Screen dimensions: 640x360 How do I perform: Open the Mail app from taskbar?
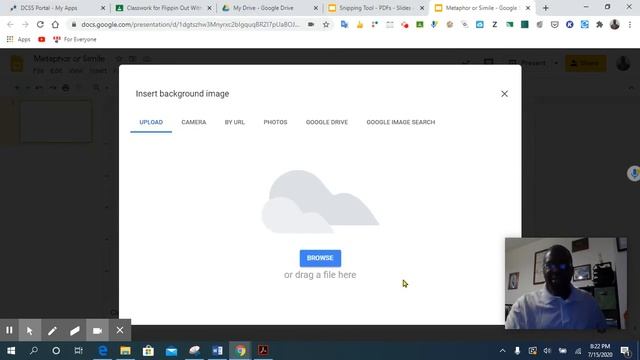point(171,351)
